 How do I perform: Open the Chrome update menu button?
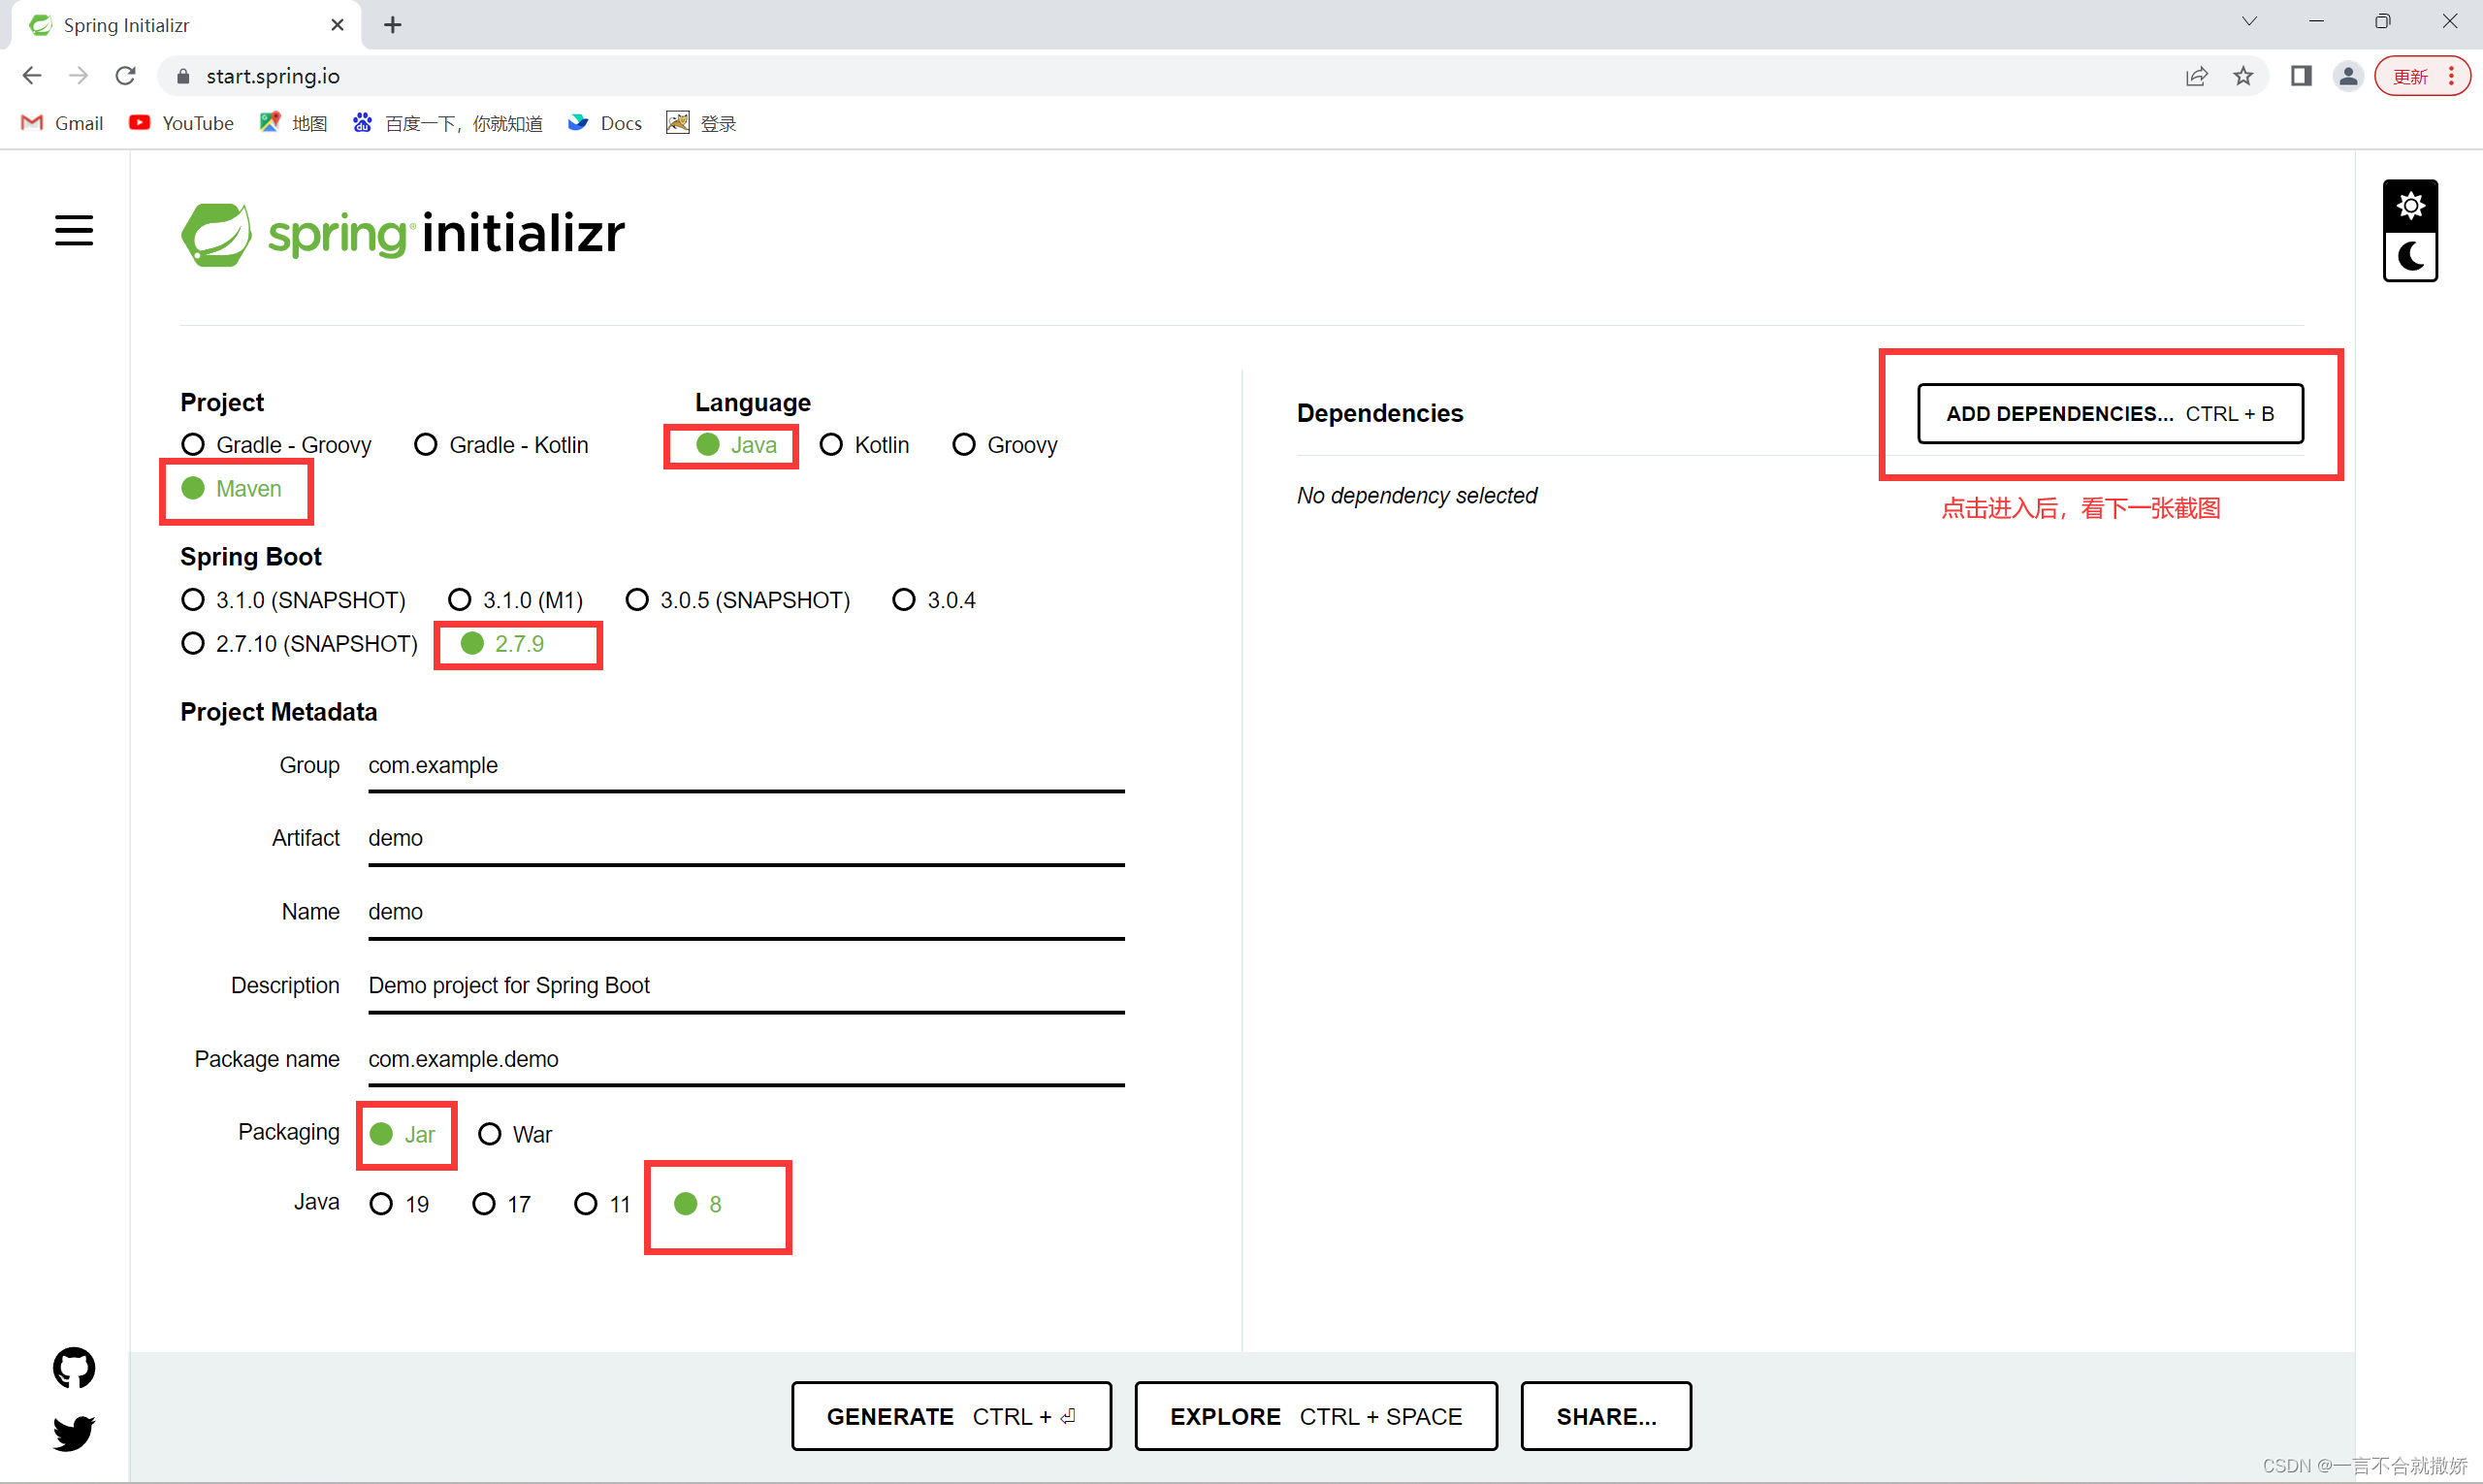[x=2422, y=76]
